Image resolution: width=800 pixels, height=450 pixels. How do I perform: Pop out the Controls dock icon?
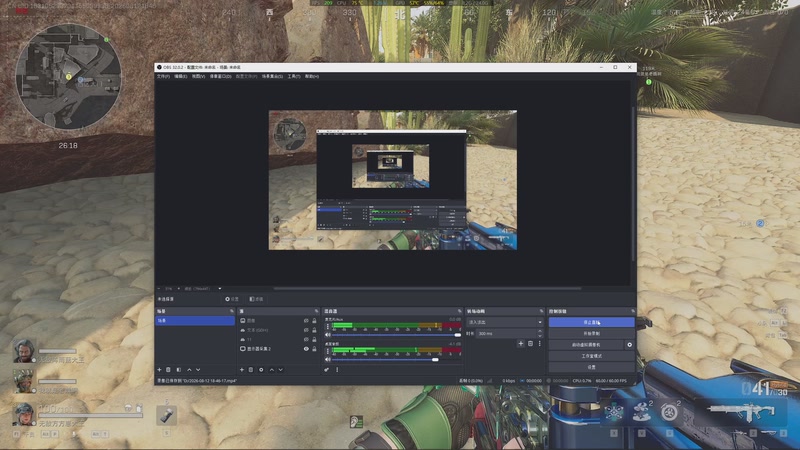pos(633,311)
